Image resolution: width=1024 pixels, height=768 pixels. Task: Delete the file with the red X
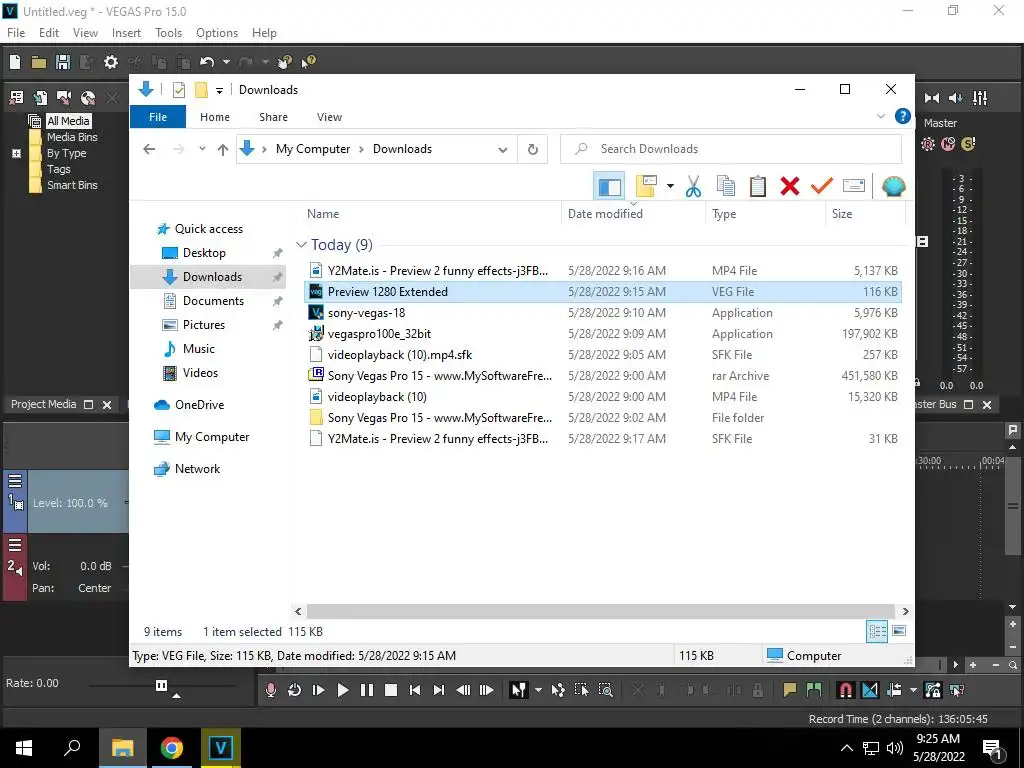pos(790,186)
